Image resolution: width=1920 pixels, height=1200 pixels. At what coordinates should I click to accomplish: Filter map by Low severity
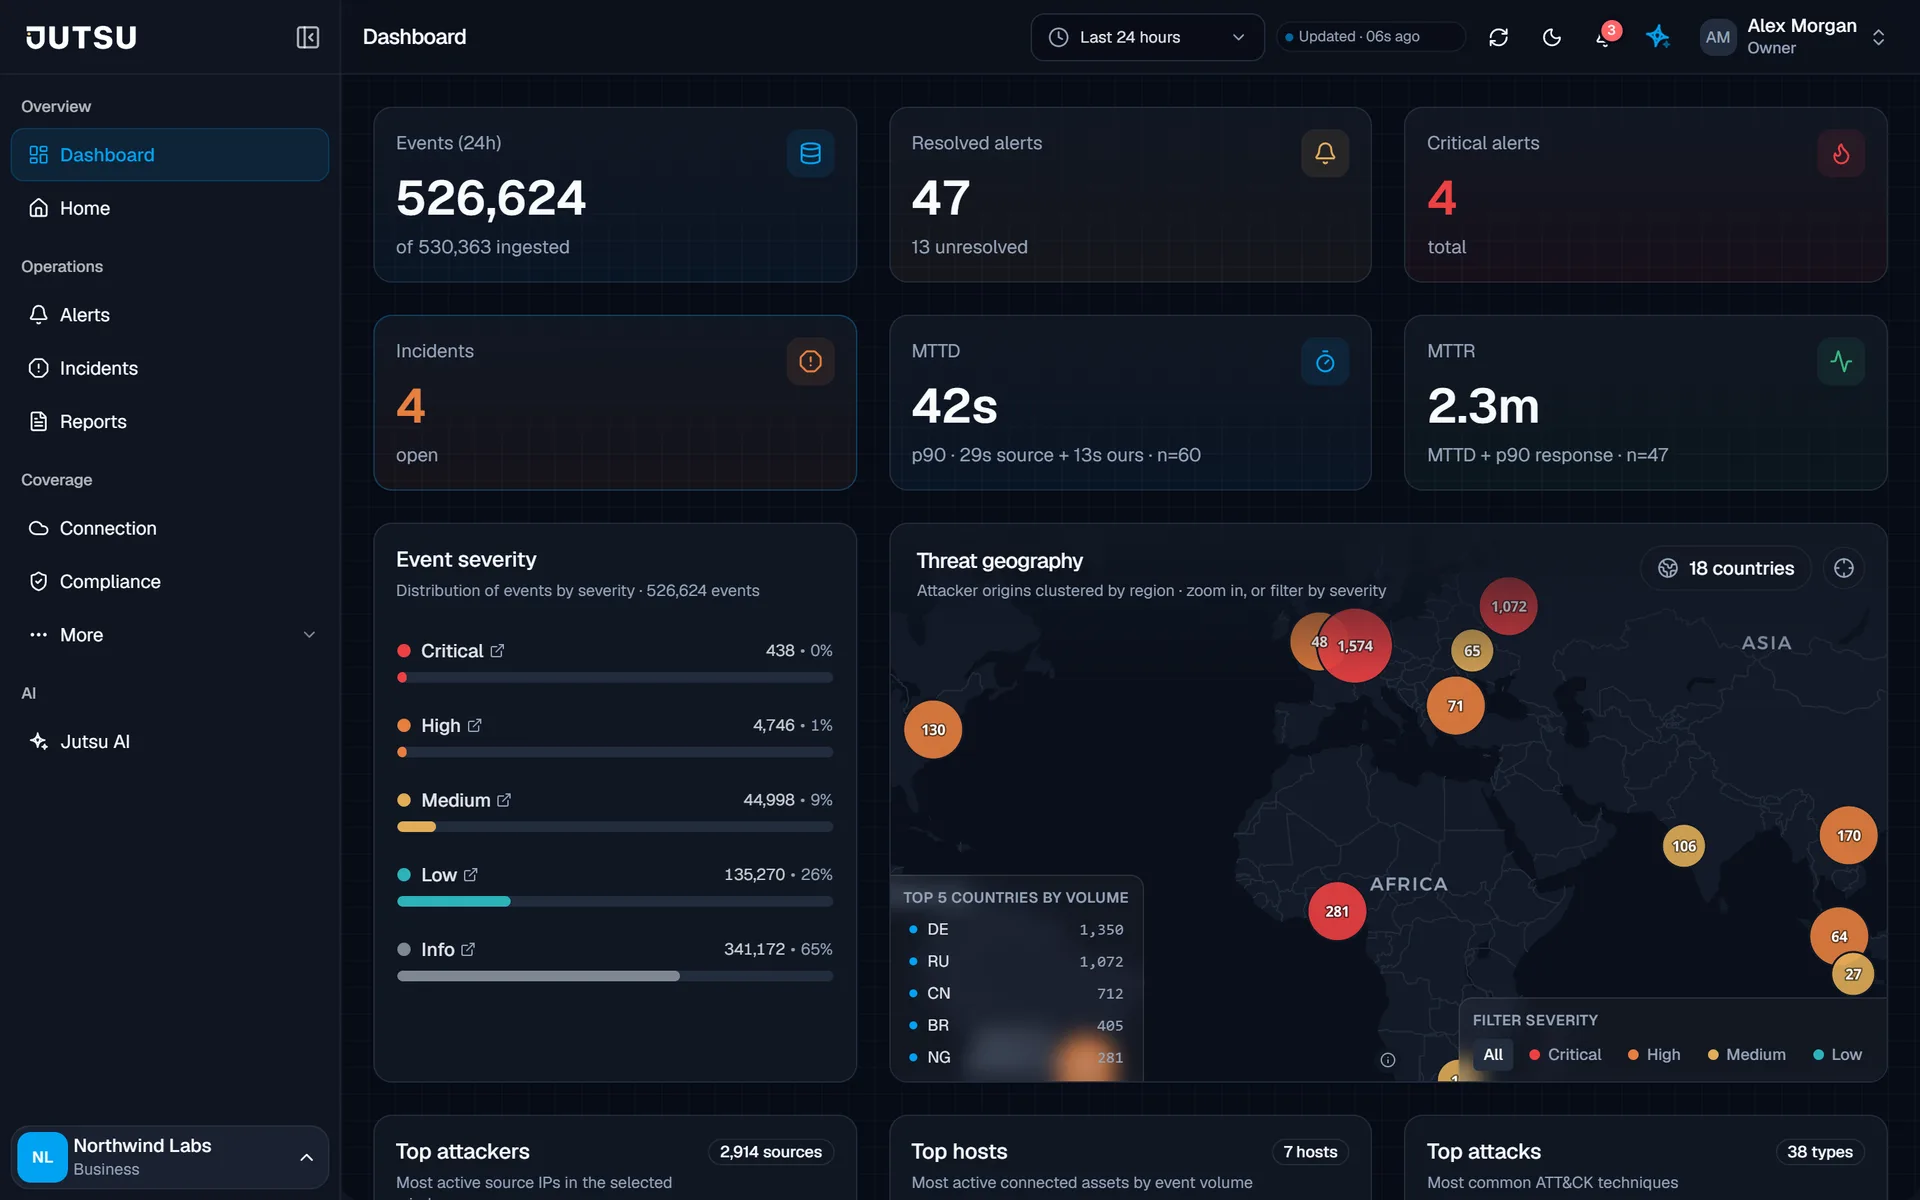coord(1837,1055)
